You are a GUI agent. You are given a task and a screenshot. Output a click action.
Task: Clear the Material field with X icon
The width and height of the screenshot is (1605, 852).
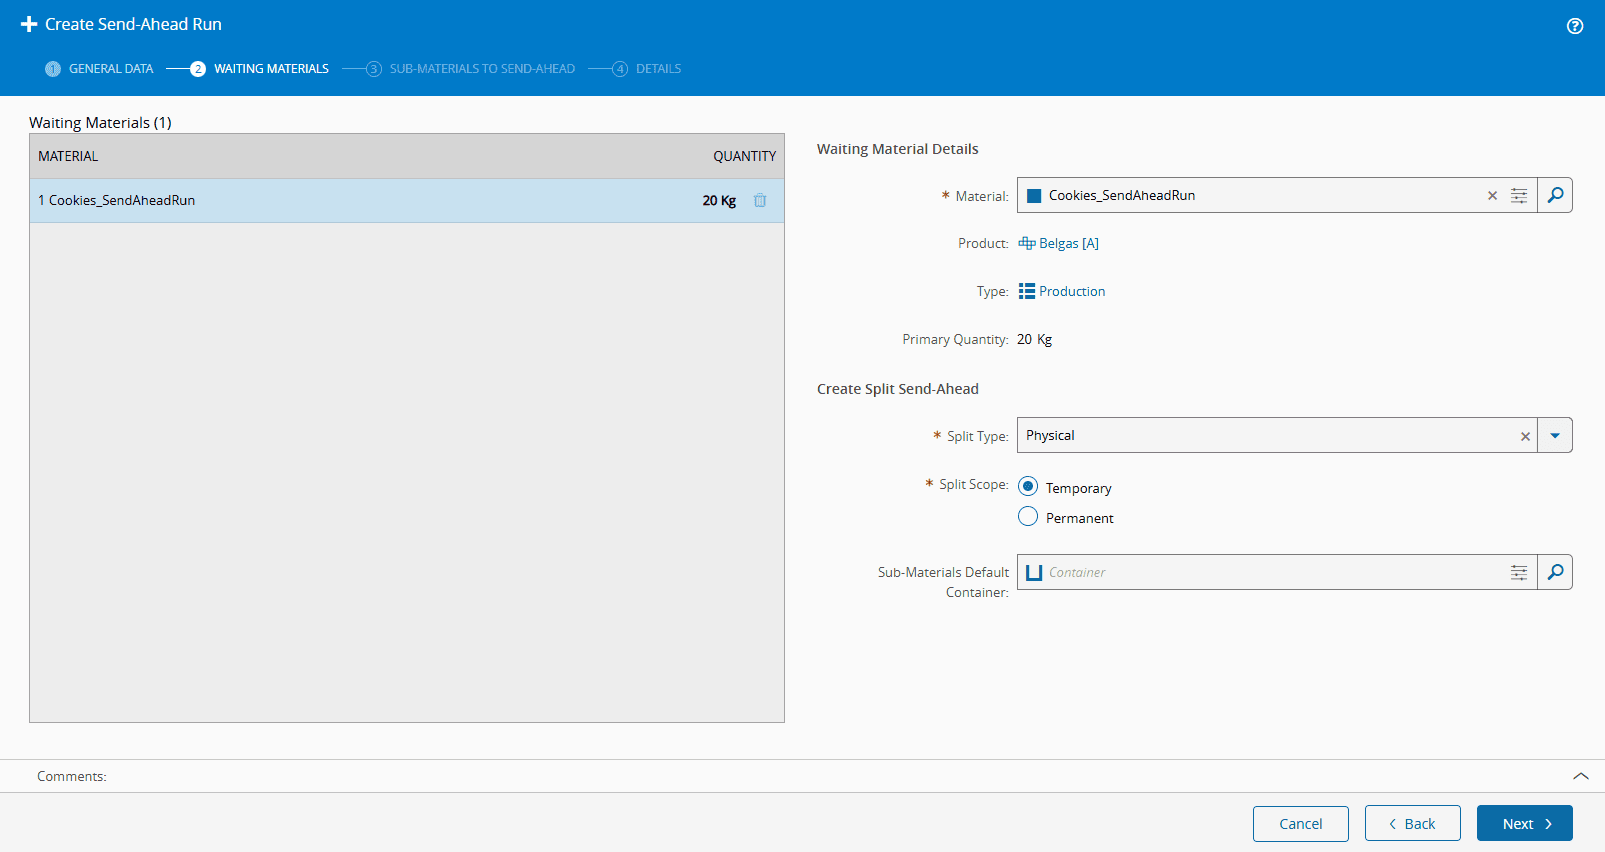pos(1492,196)
